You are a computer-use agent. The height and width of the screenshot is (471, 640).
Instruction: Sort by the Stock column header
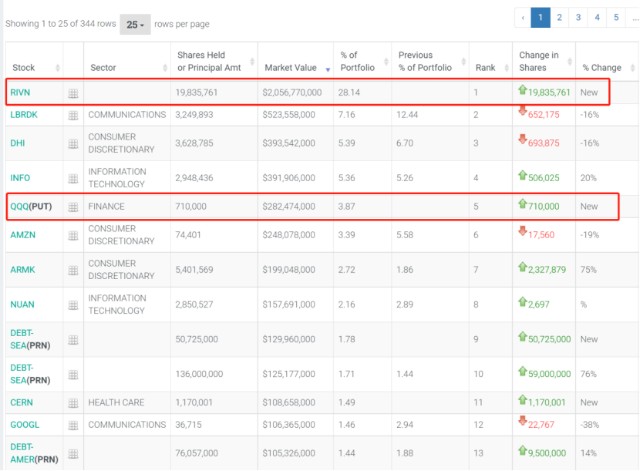pos(34,61)
